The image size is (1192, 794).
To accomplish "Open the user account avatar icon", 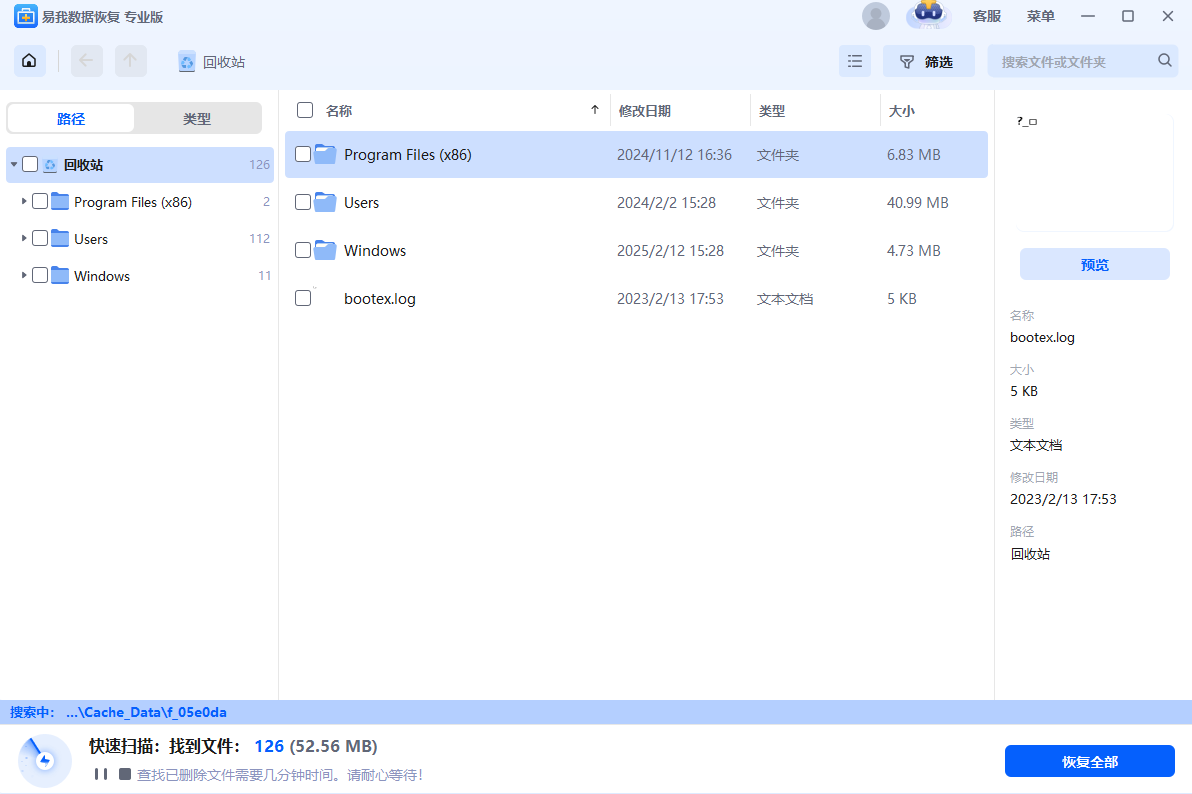I will 875,16.
